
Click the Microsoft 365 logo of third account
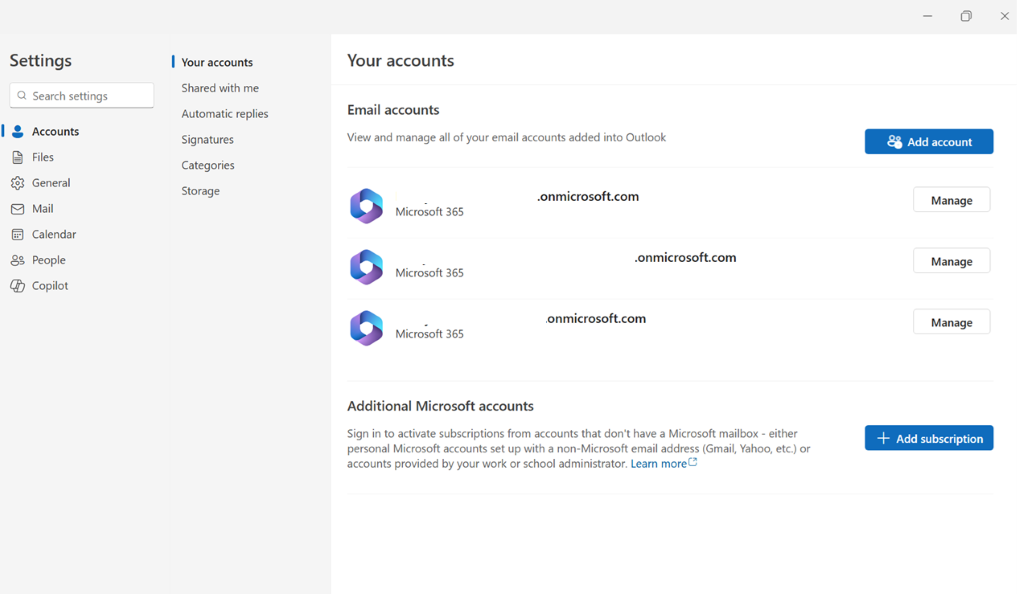366,328
